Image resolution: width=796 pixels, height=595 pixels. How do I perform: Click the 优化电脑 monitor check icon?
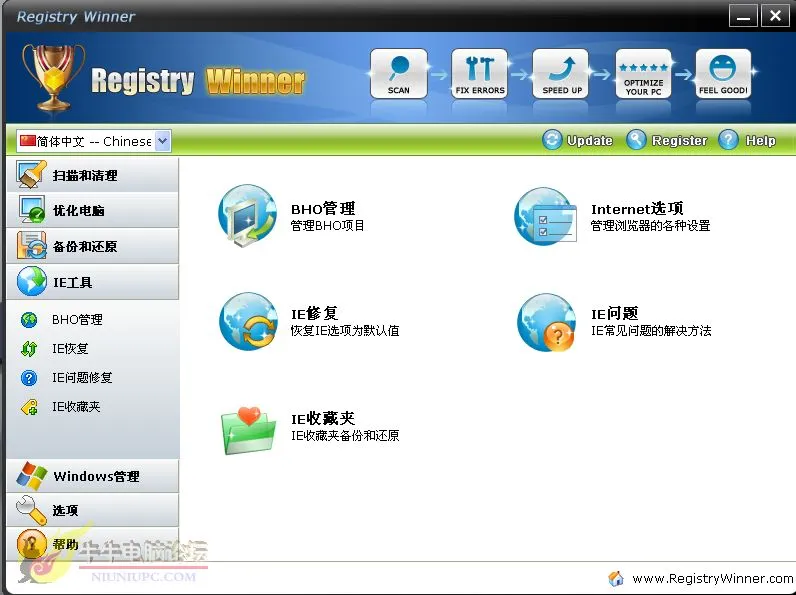[31, 209]
